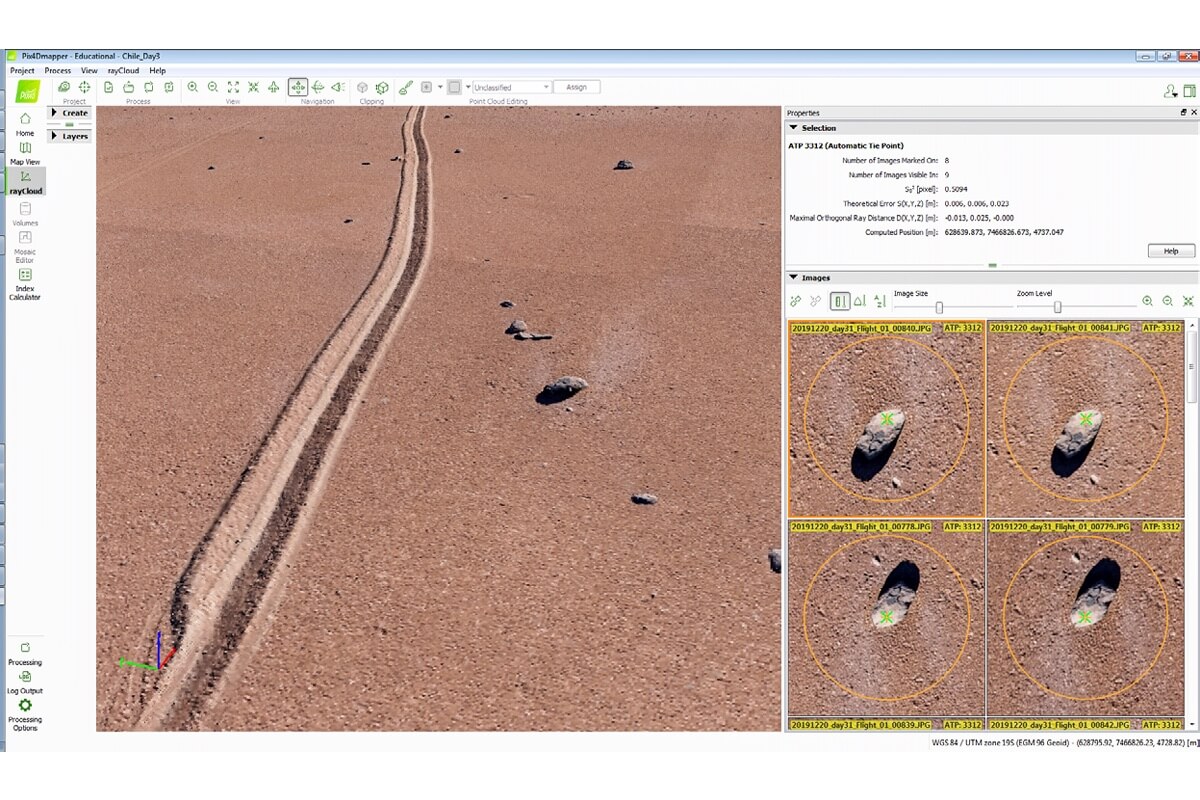Click the view all fit-to-screen icon
1200x800 pixels.
point(233,88)
